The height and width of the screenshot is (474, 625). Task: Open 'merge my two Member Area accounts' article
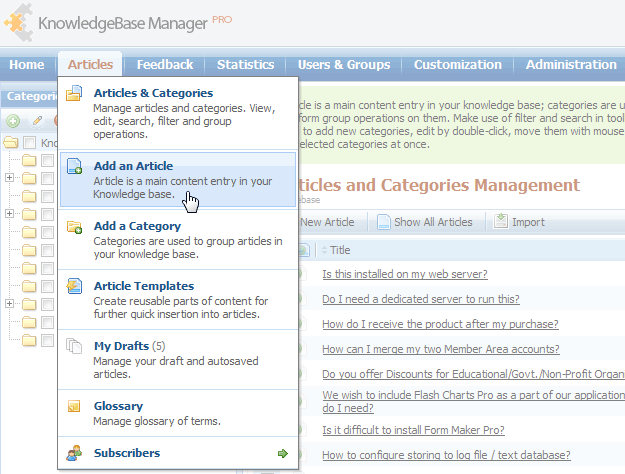click(440, 349)
